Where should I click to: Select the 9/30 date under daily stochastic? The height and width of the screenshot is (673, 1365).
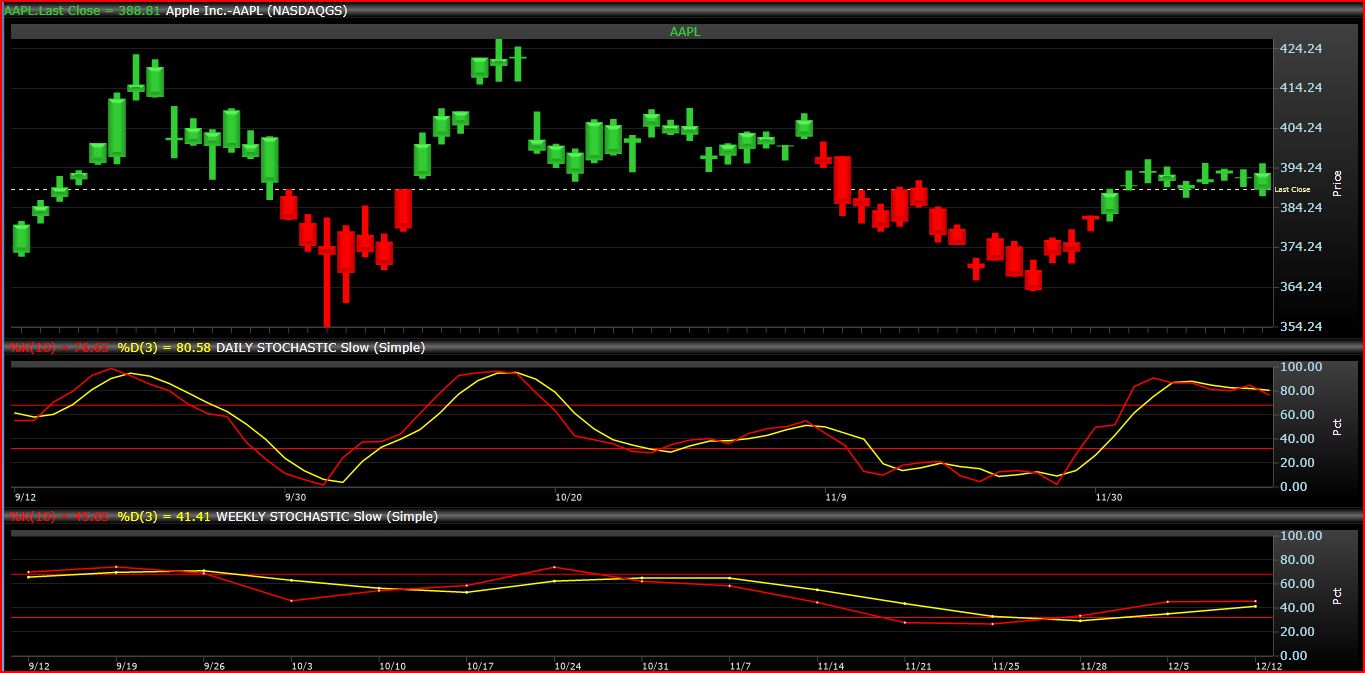click(x=296, y=496)
